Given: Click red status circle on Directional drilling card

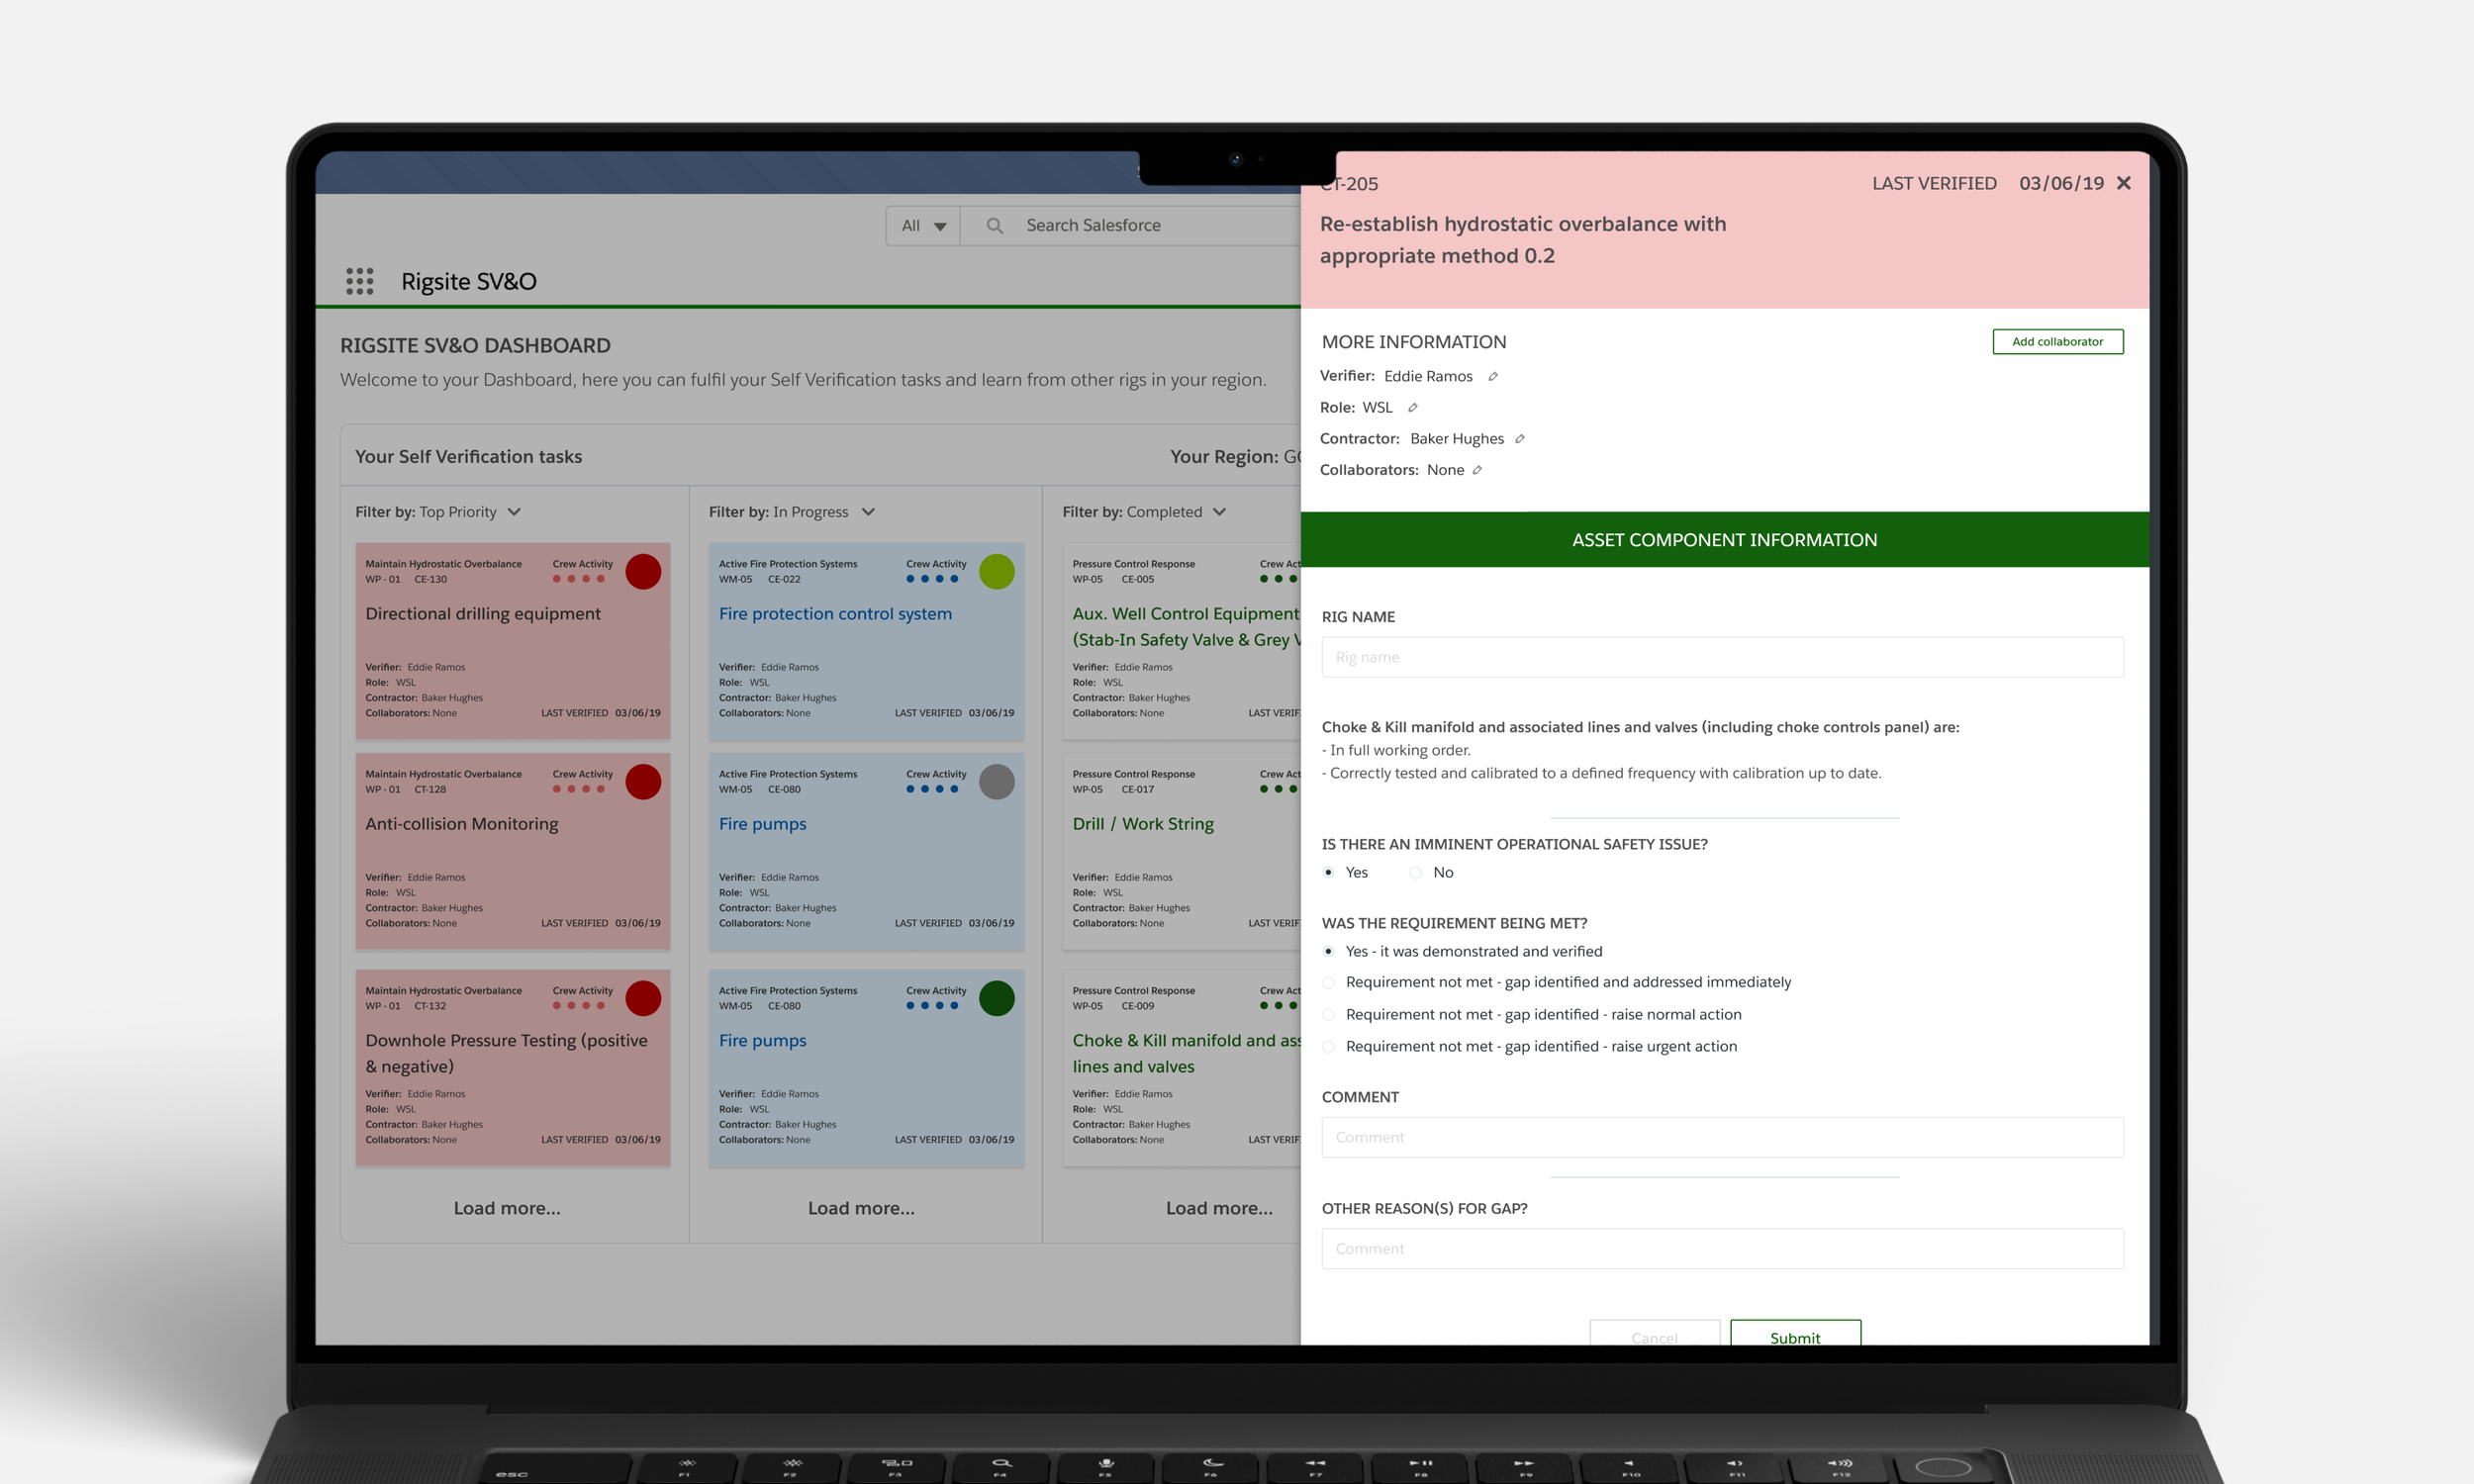Looking at the screenshot, I should tap(643, 572).
